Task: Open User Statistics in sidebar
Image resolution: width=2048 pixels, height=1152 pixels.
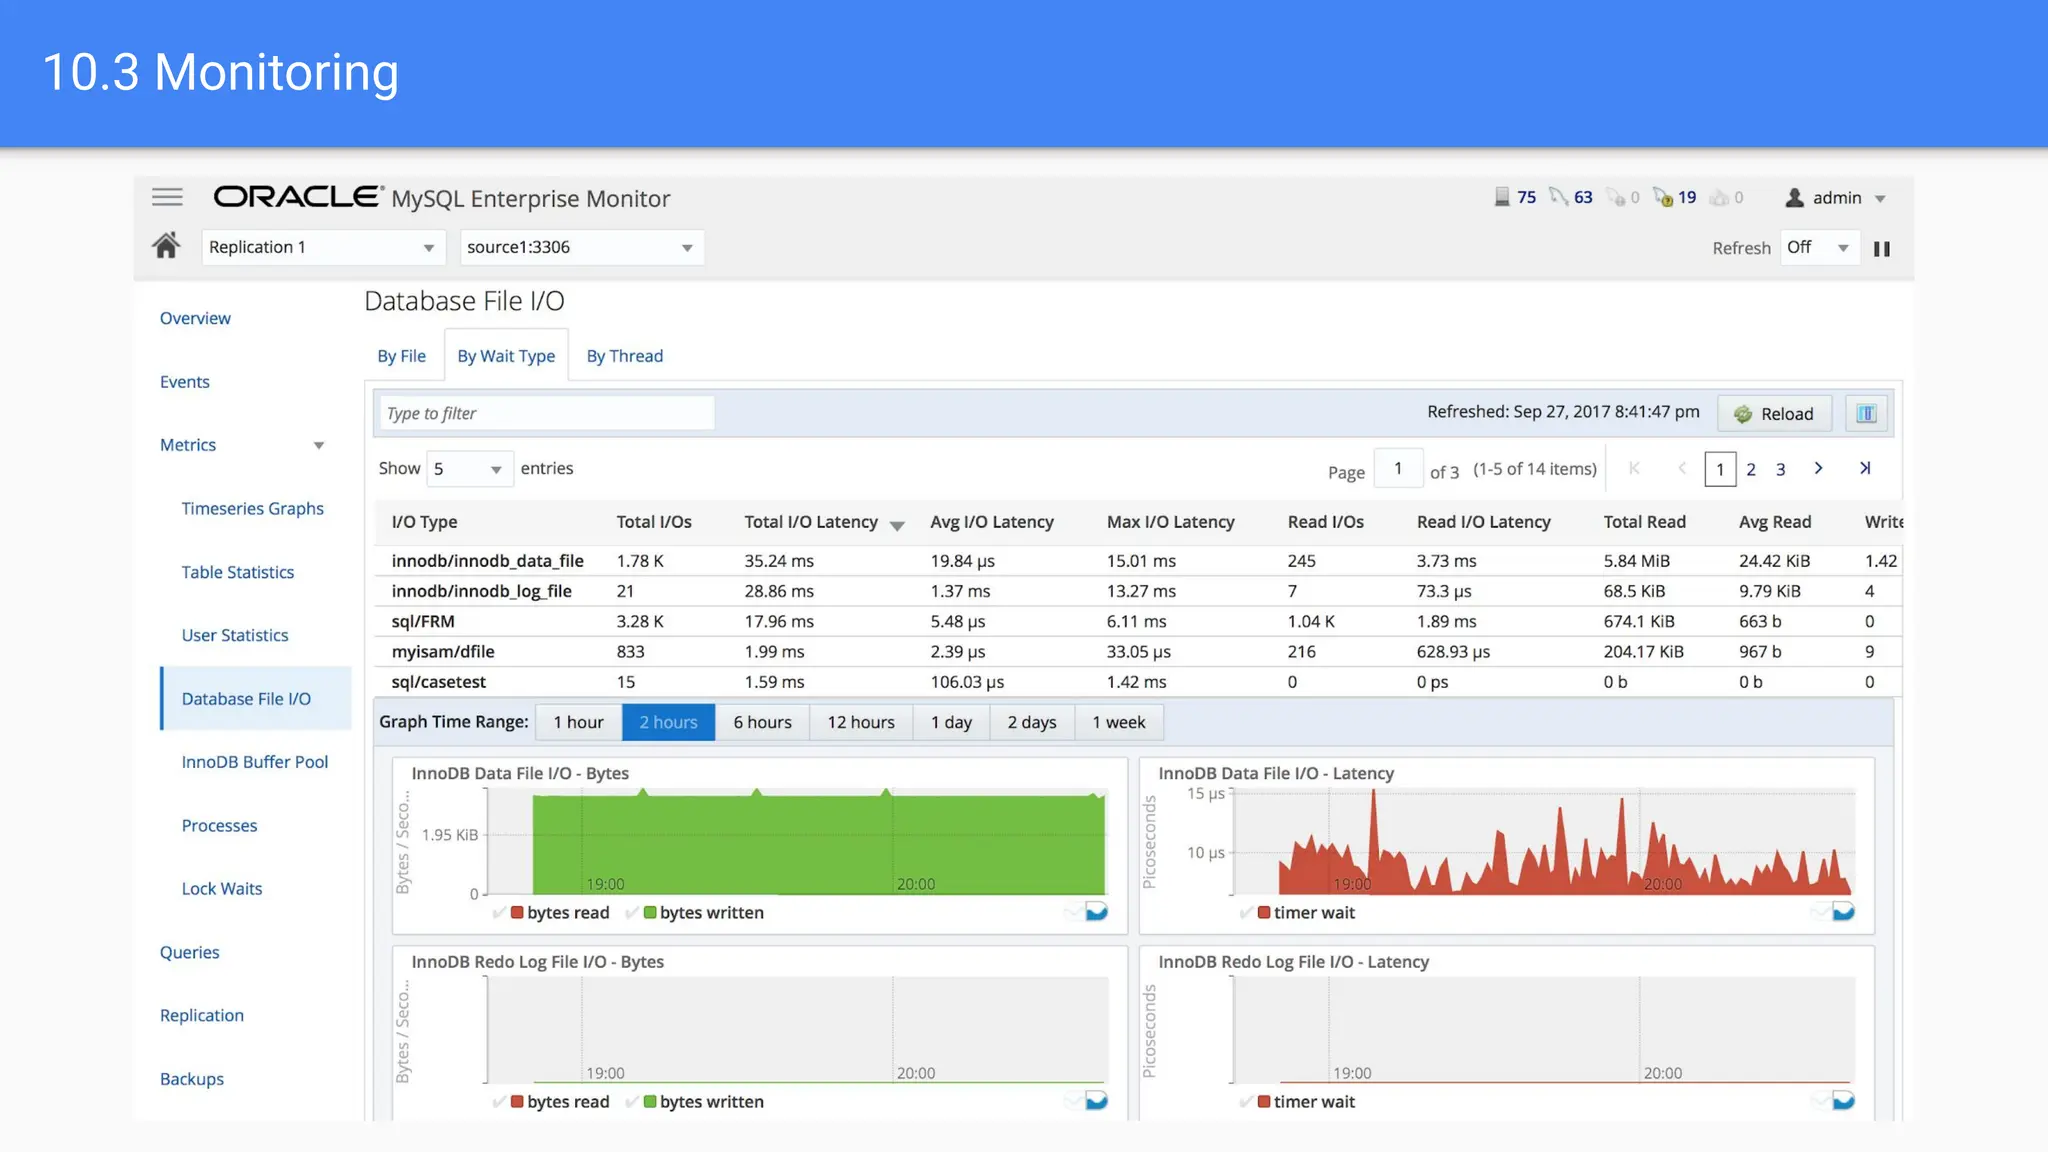Action: pos(235,635)
